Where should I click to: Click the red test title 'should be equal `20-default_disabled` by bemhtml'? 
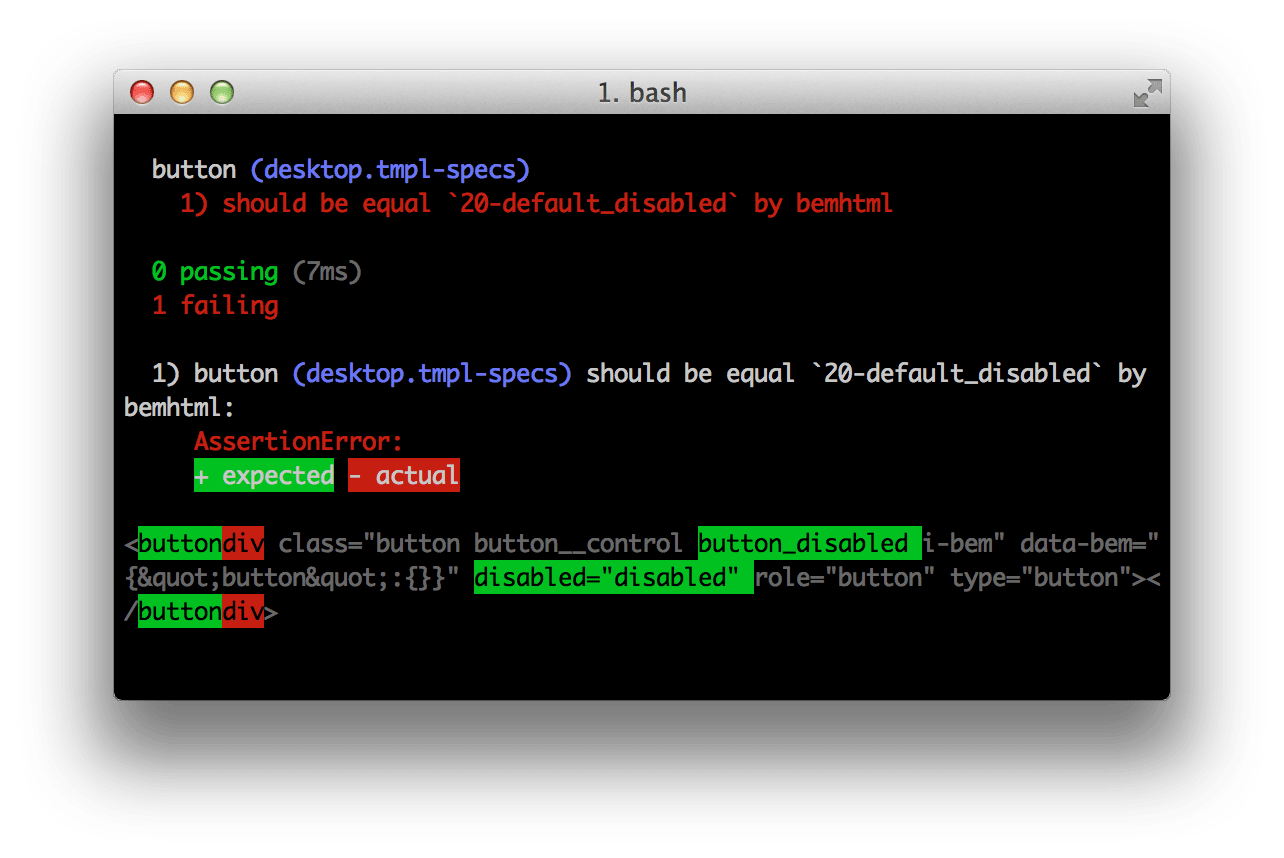point(557,204)
